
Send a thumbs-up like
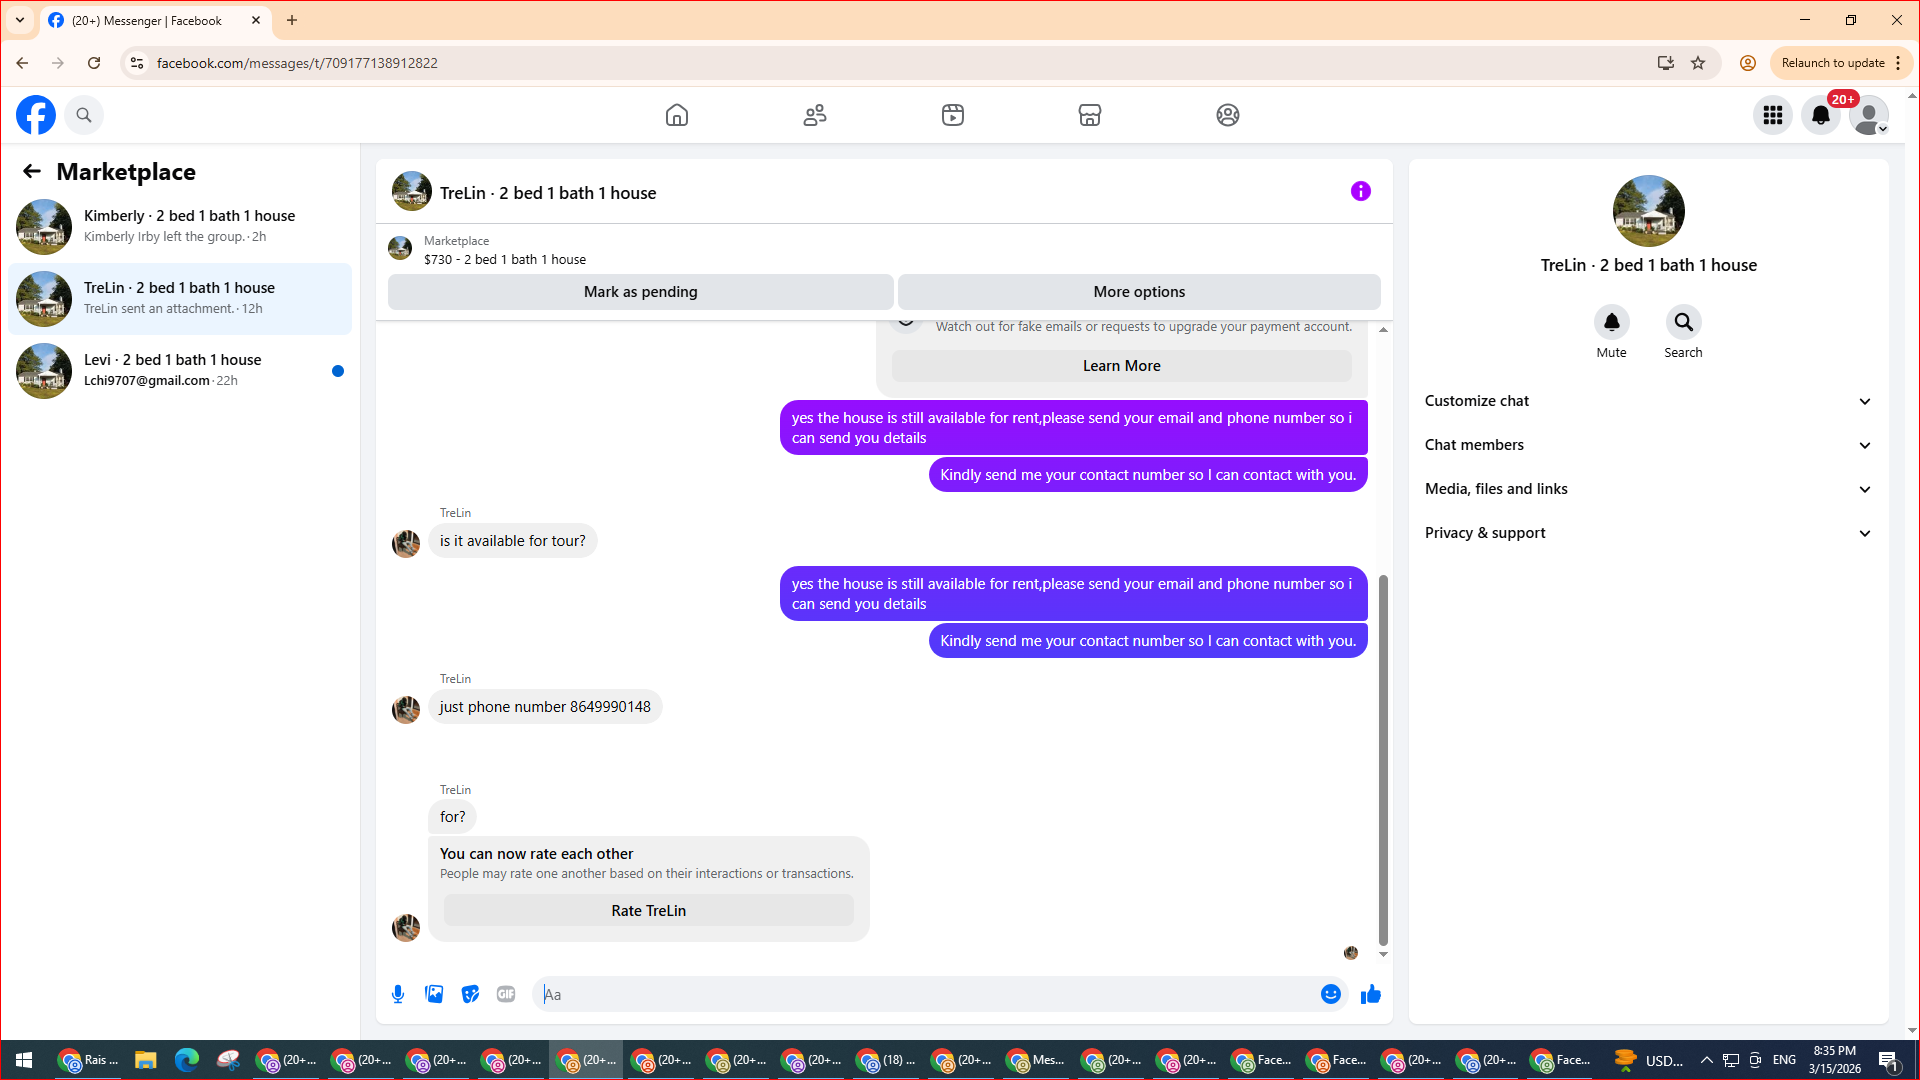point(1371,994)
